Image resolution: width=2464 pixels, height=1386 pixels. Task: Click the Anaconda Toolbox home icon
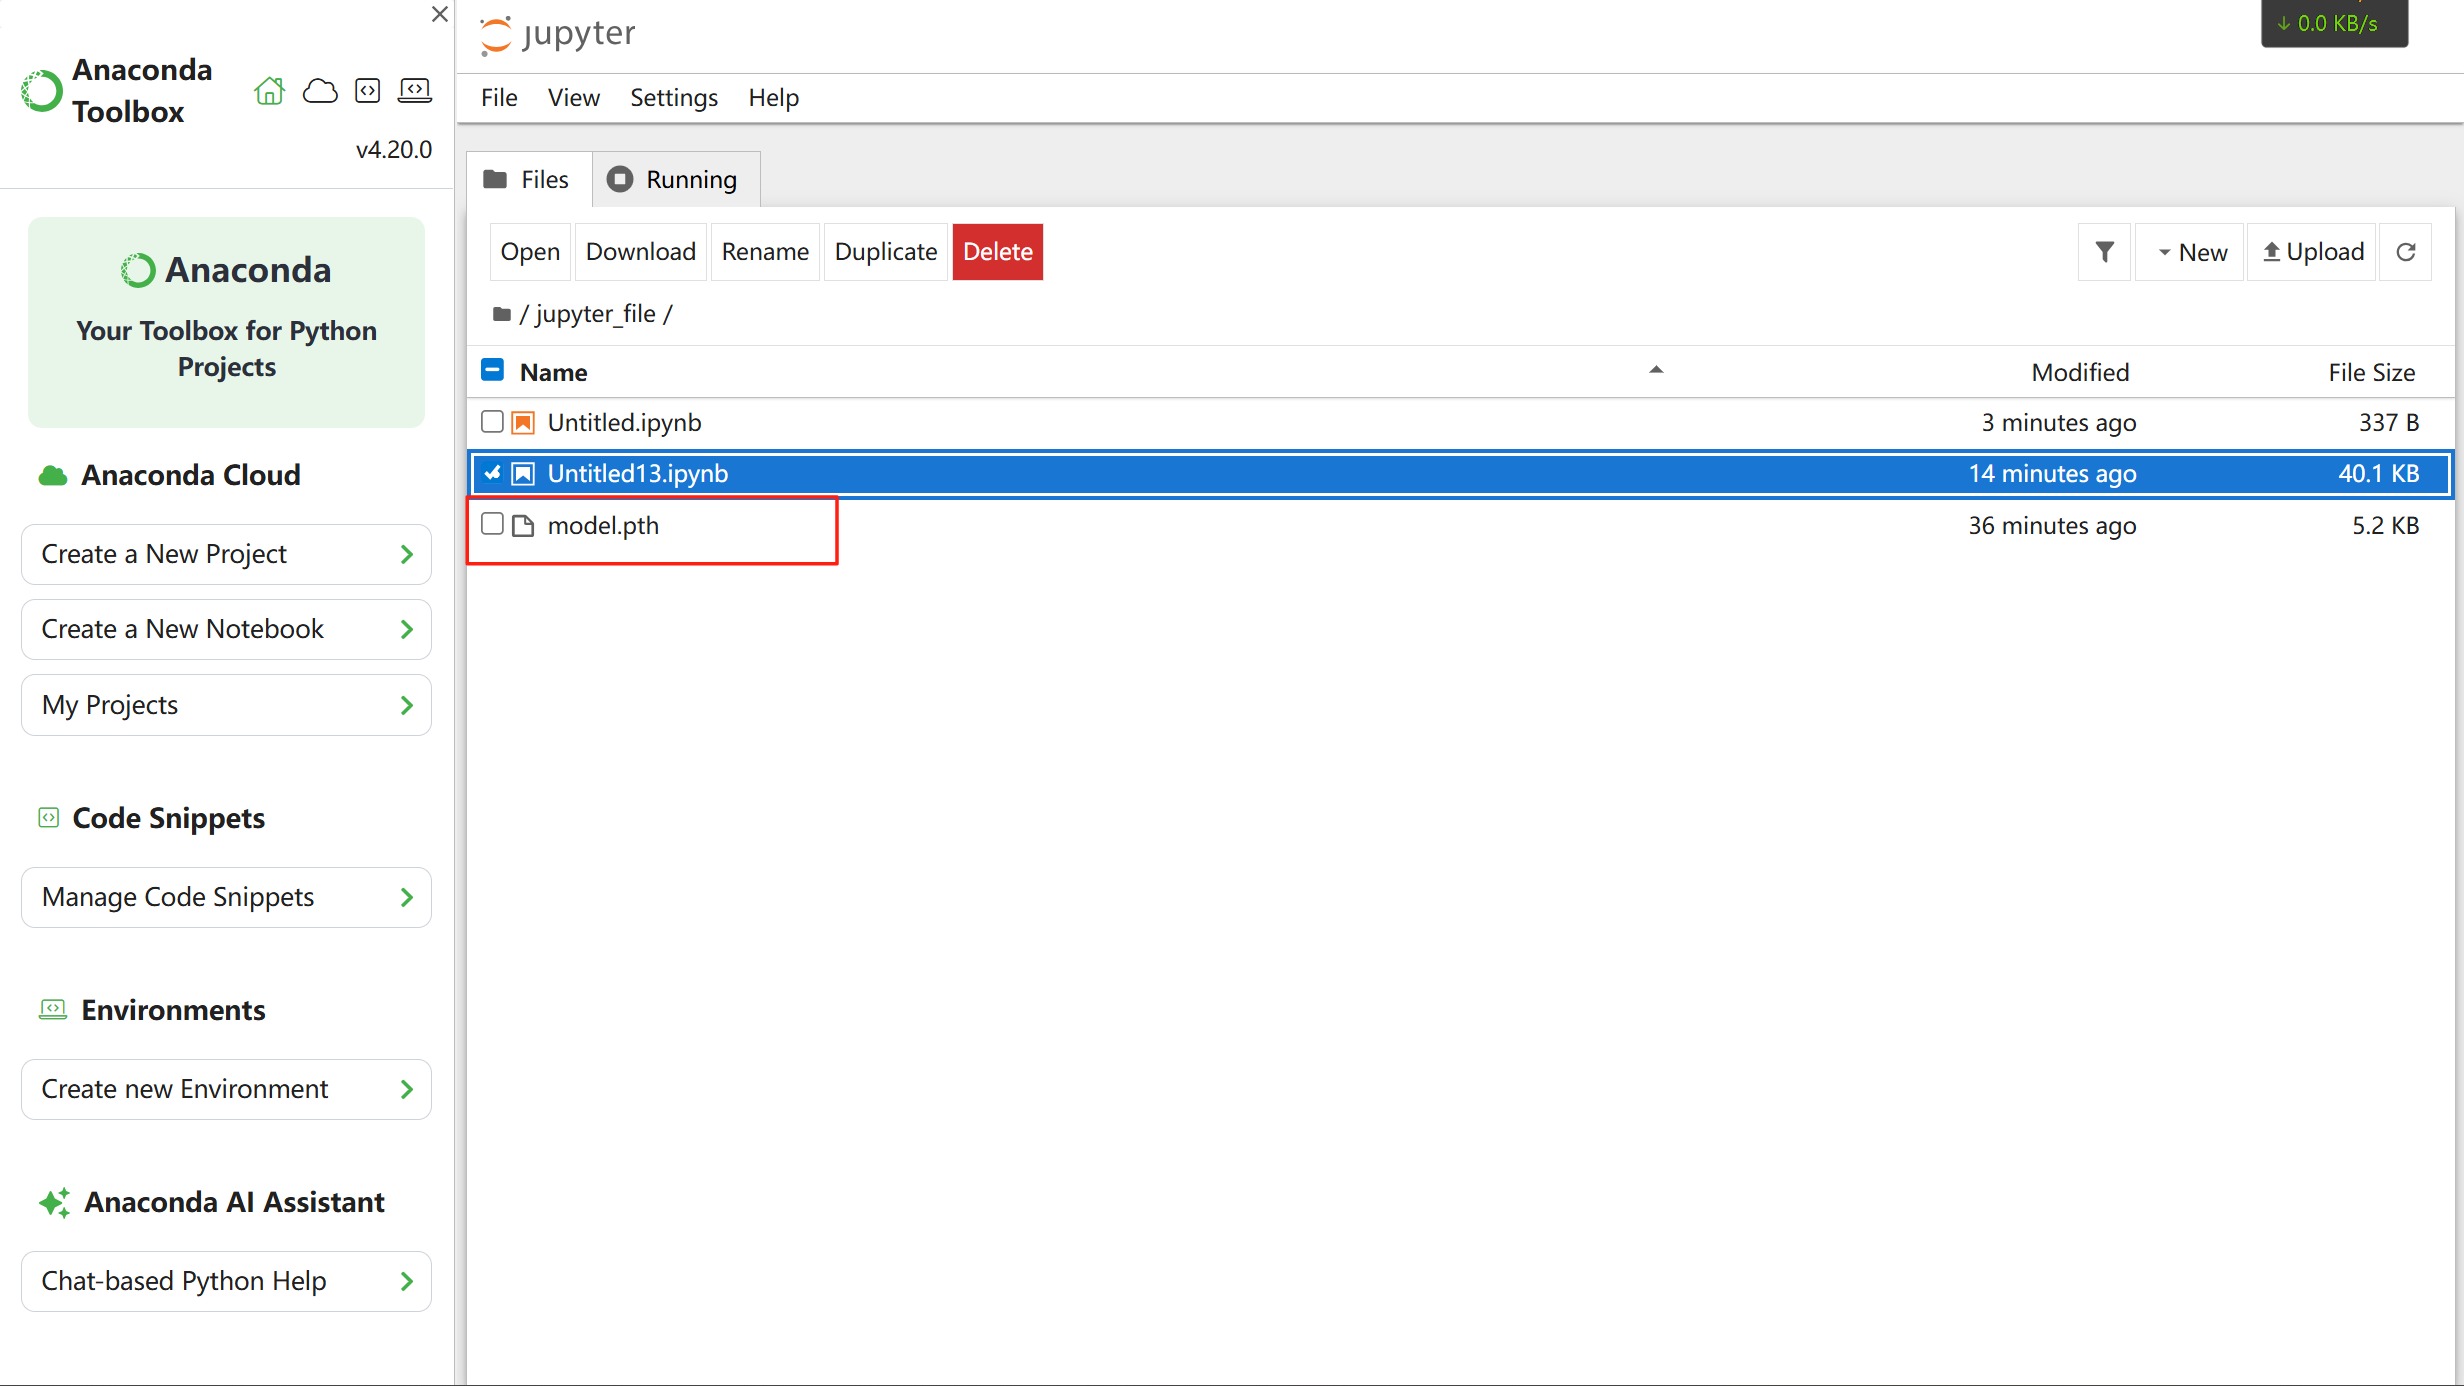point(269,91)
